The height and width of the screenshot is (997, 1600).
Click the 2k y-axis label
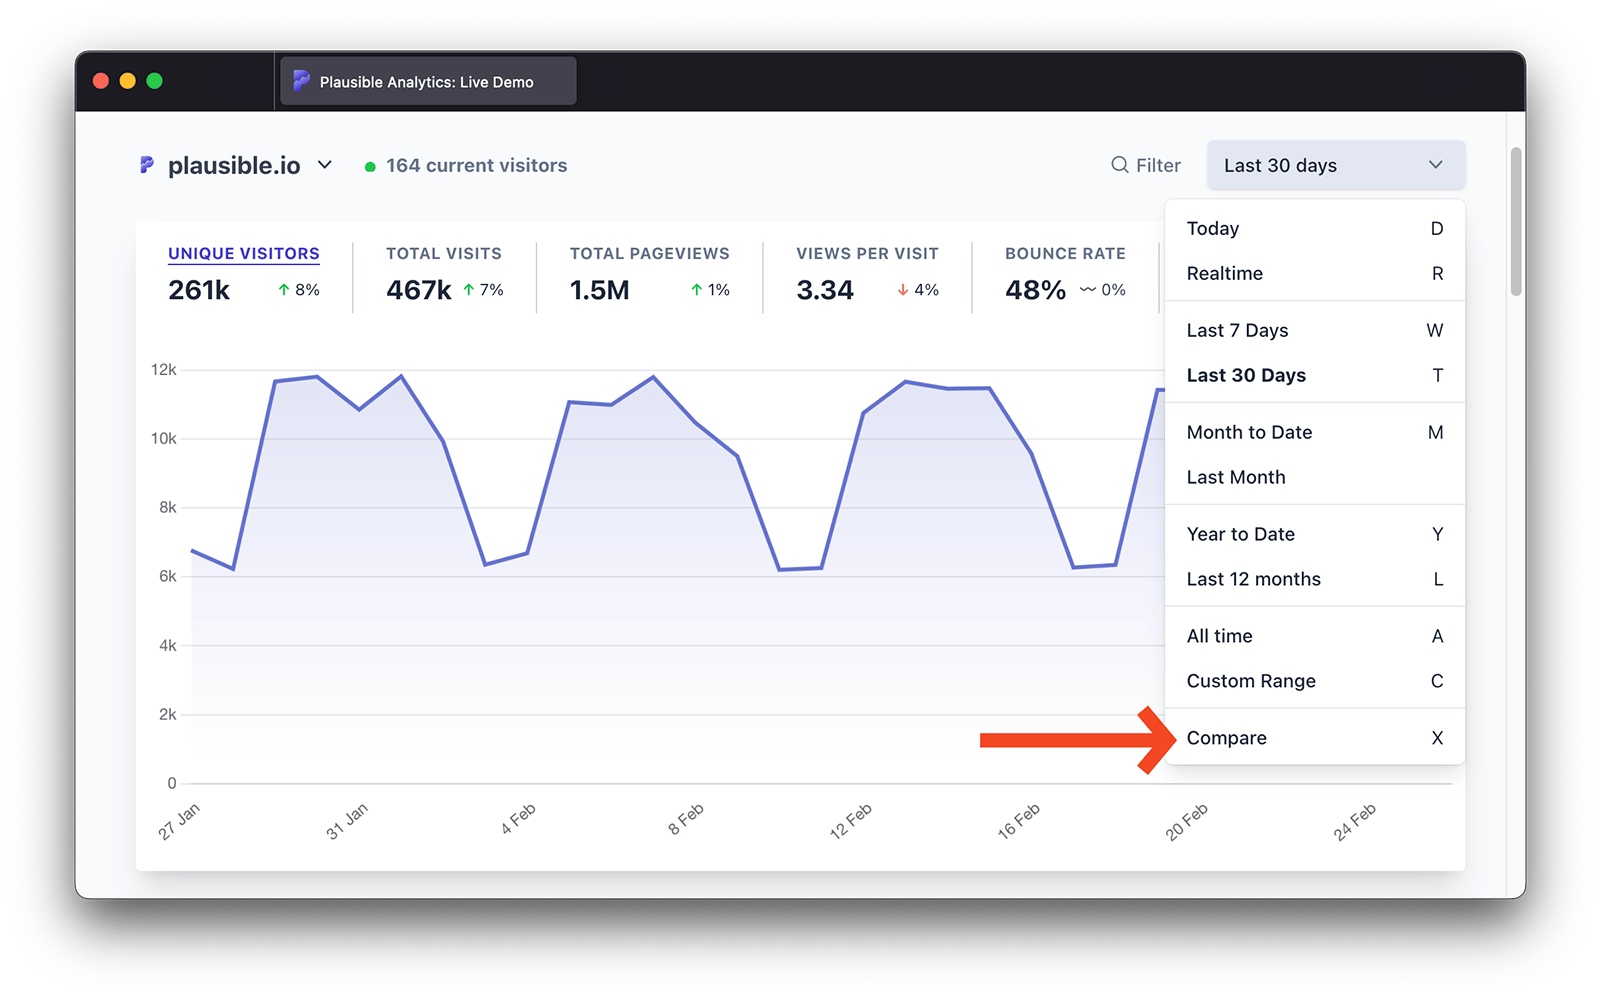coord(167,715)
